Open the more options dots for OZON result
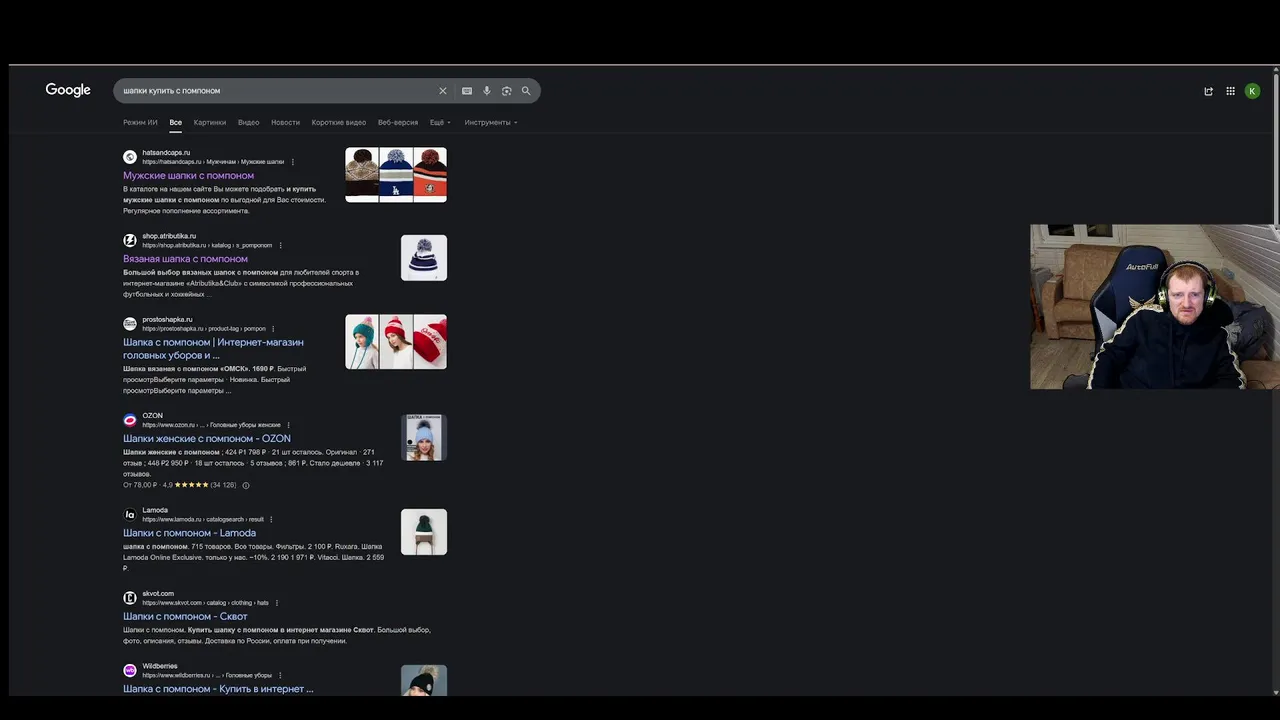Screen dimensions: 1280x720 pos(288,425)
